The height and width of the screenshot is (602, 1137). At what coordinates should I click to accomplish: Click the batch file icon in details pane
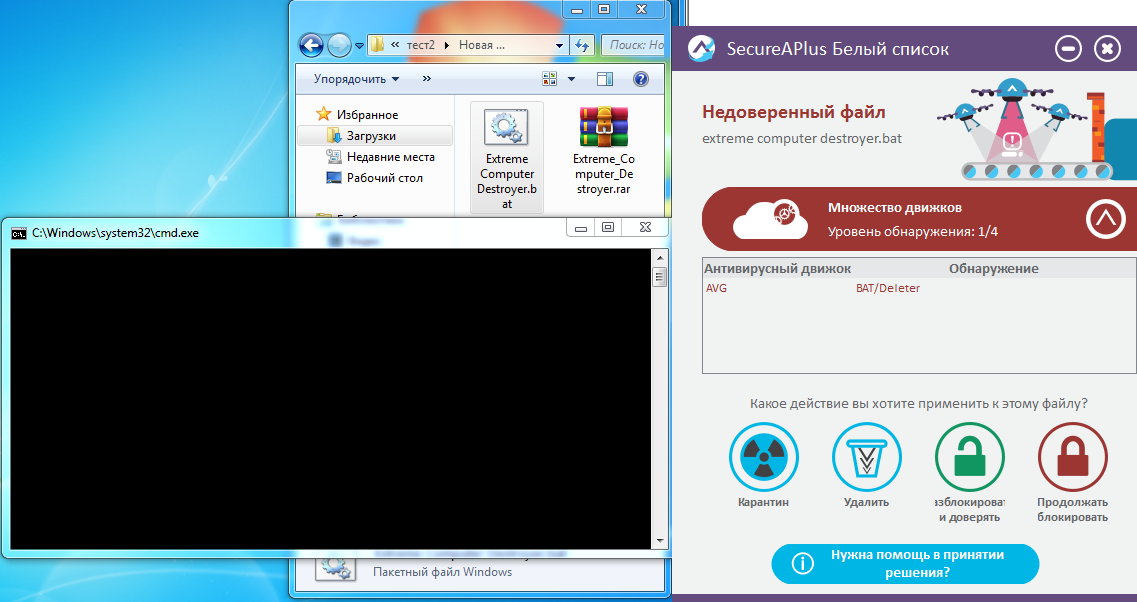(x=336, y=569)
